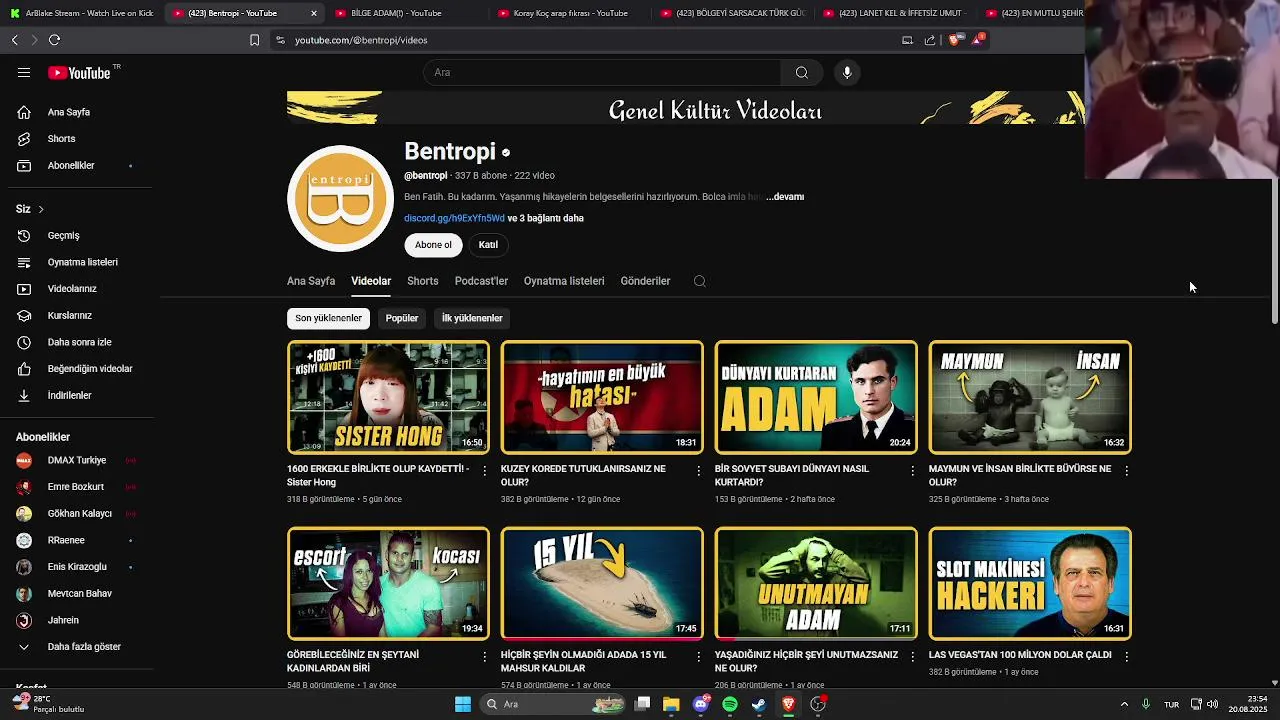Viewport: 1280px width, 720px height.
Task: Click the share icon in address bar
Action: click(930, 40)
